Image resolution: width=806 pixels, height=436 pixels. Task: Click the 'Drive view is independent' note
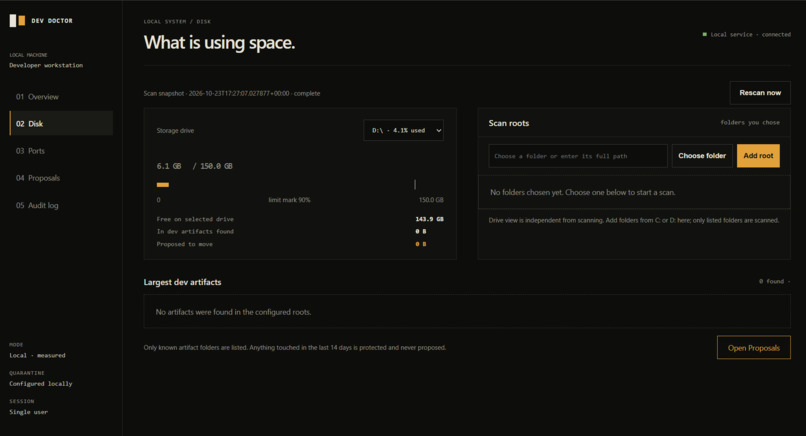[634, 220]
